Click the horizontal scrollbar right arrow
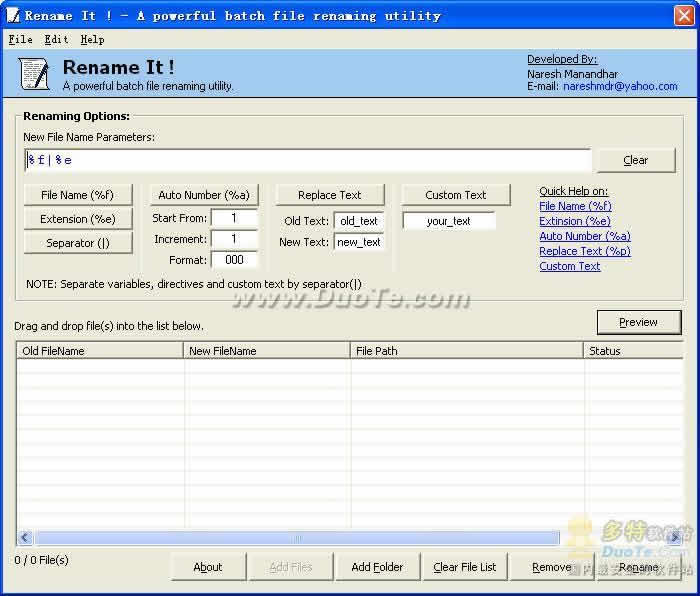Viewport: 700px width, 596px height. tap(675, 538)
